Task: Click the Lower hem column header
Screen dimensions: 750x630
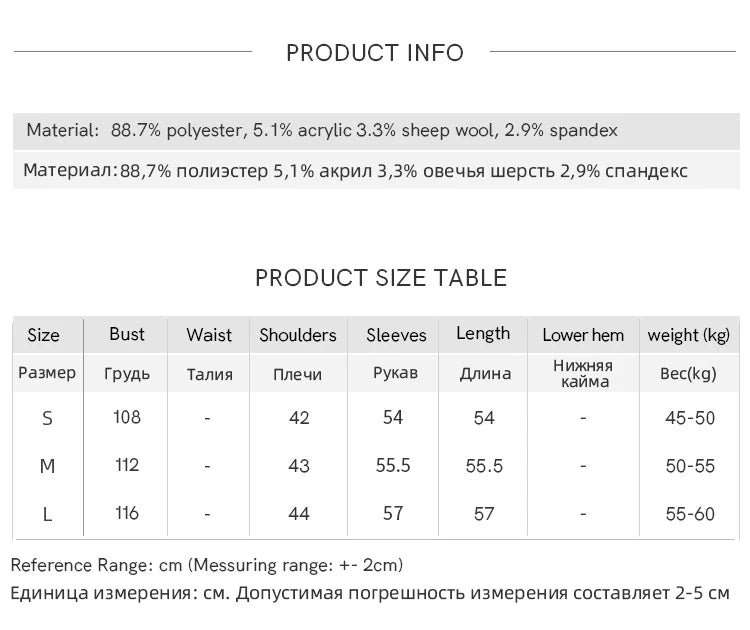Action: (583, 335)
